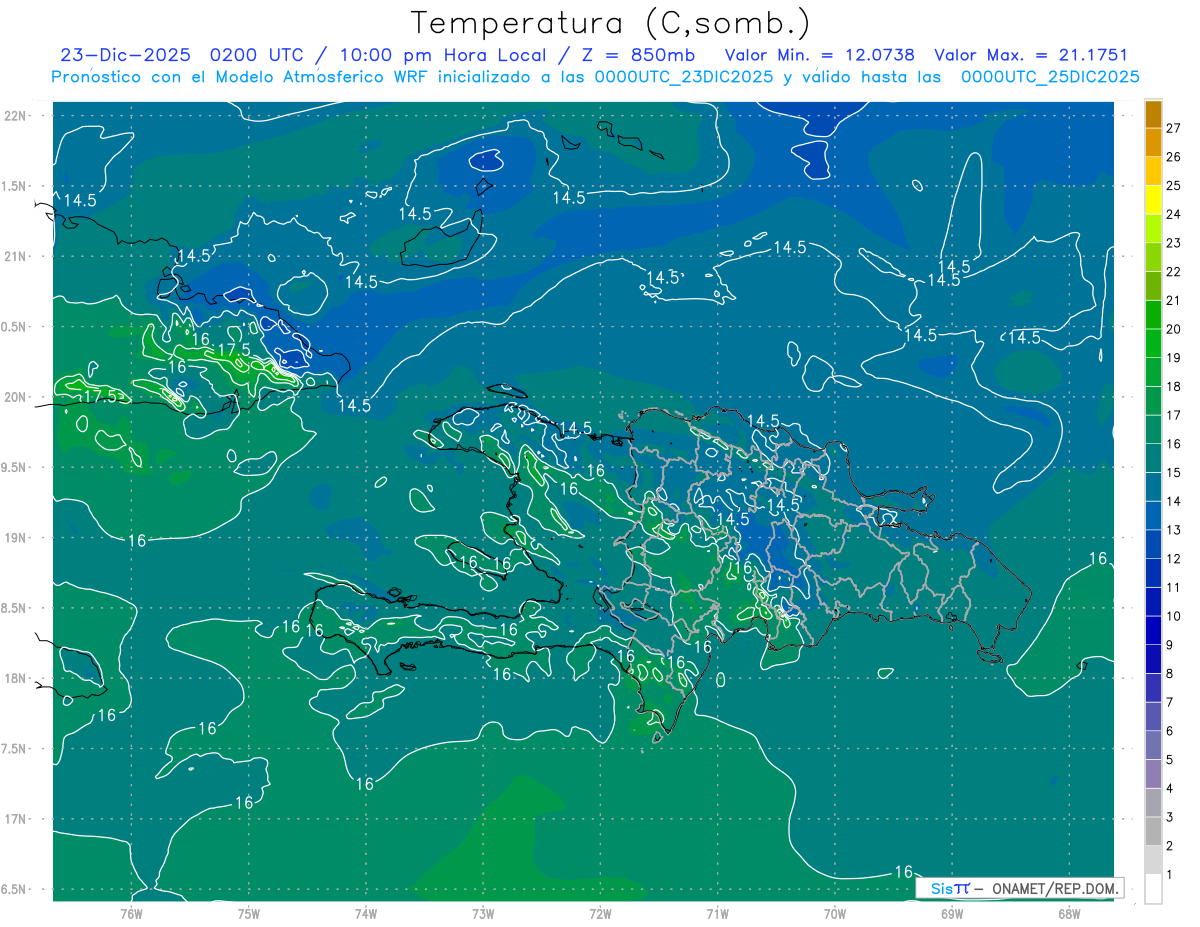Click the '70W' longitude axis label

pos(834,913)
